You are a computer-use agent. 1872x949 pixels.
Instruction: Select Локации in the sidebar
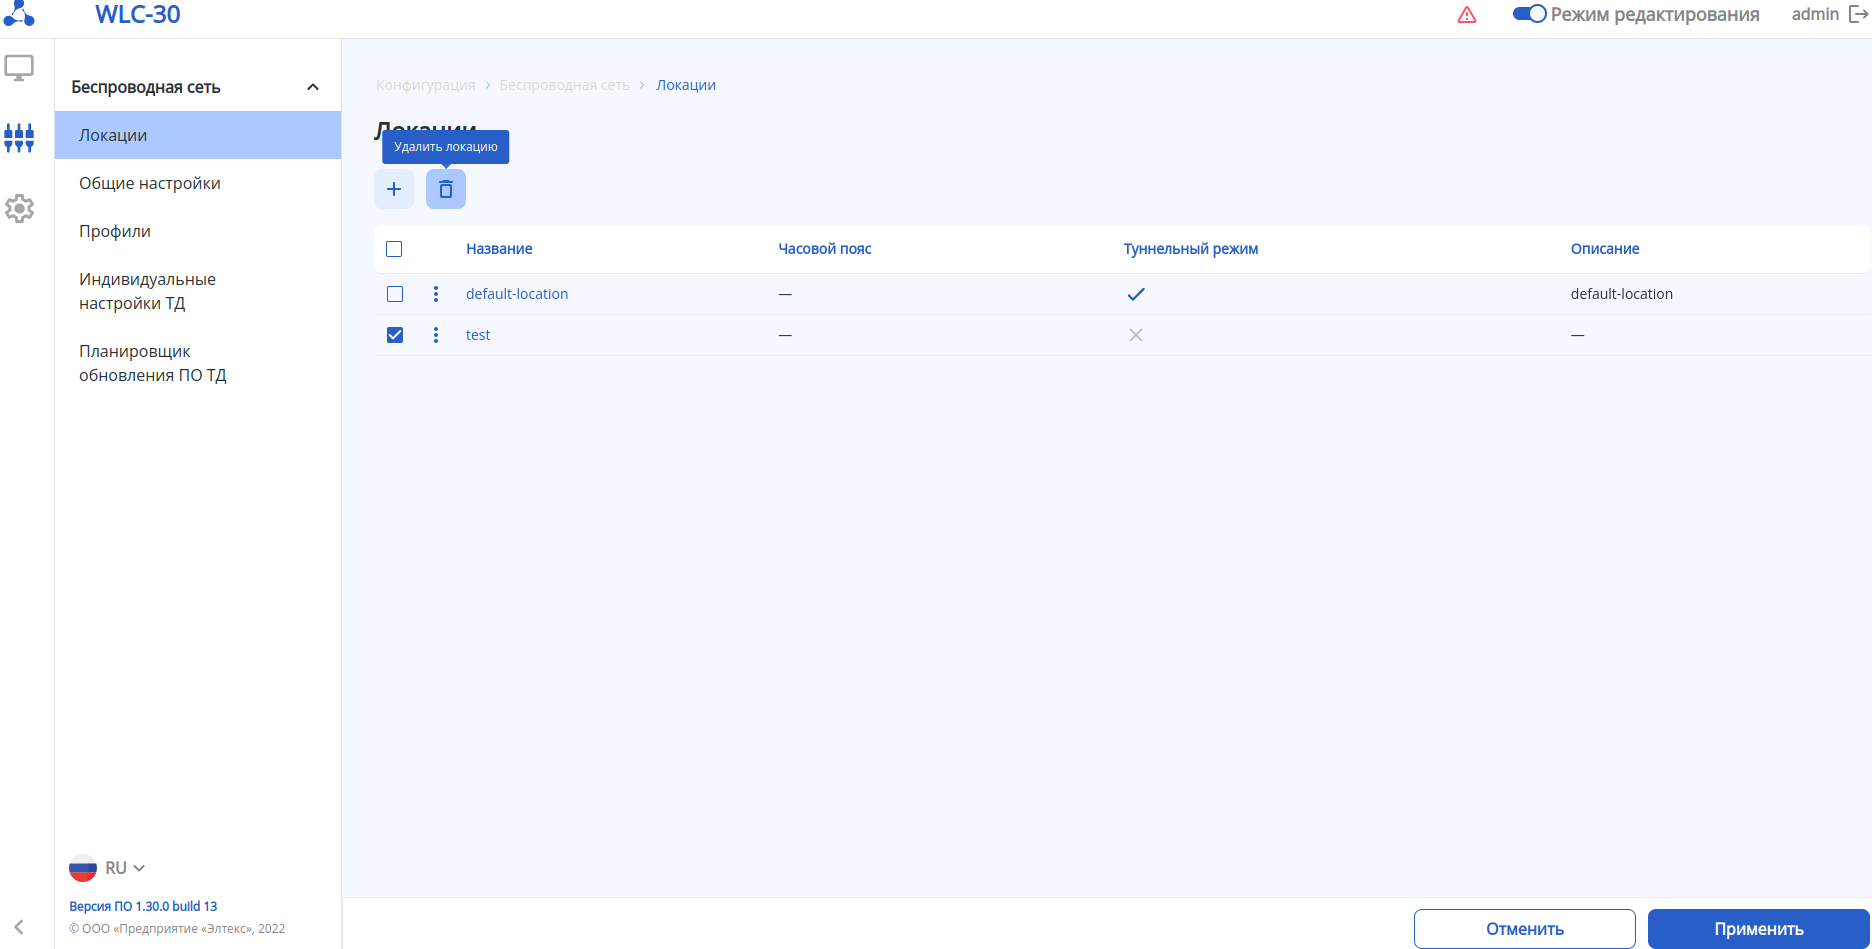point(198,135)
